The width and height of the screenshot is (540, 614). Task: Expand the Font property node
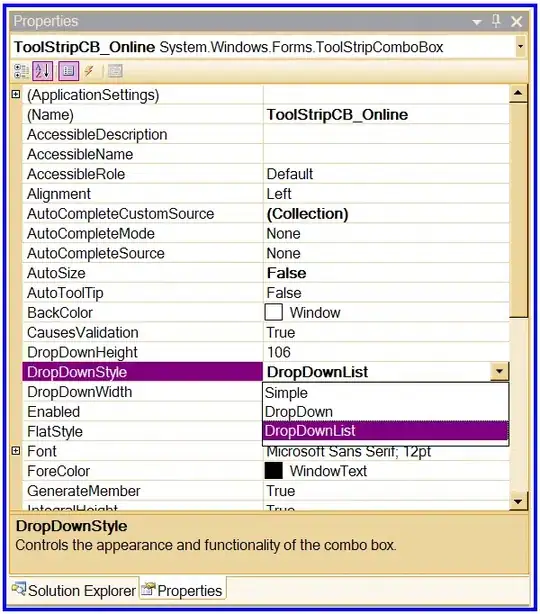[x=16, y=451]
